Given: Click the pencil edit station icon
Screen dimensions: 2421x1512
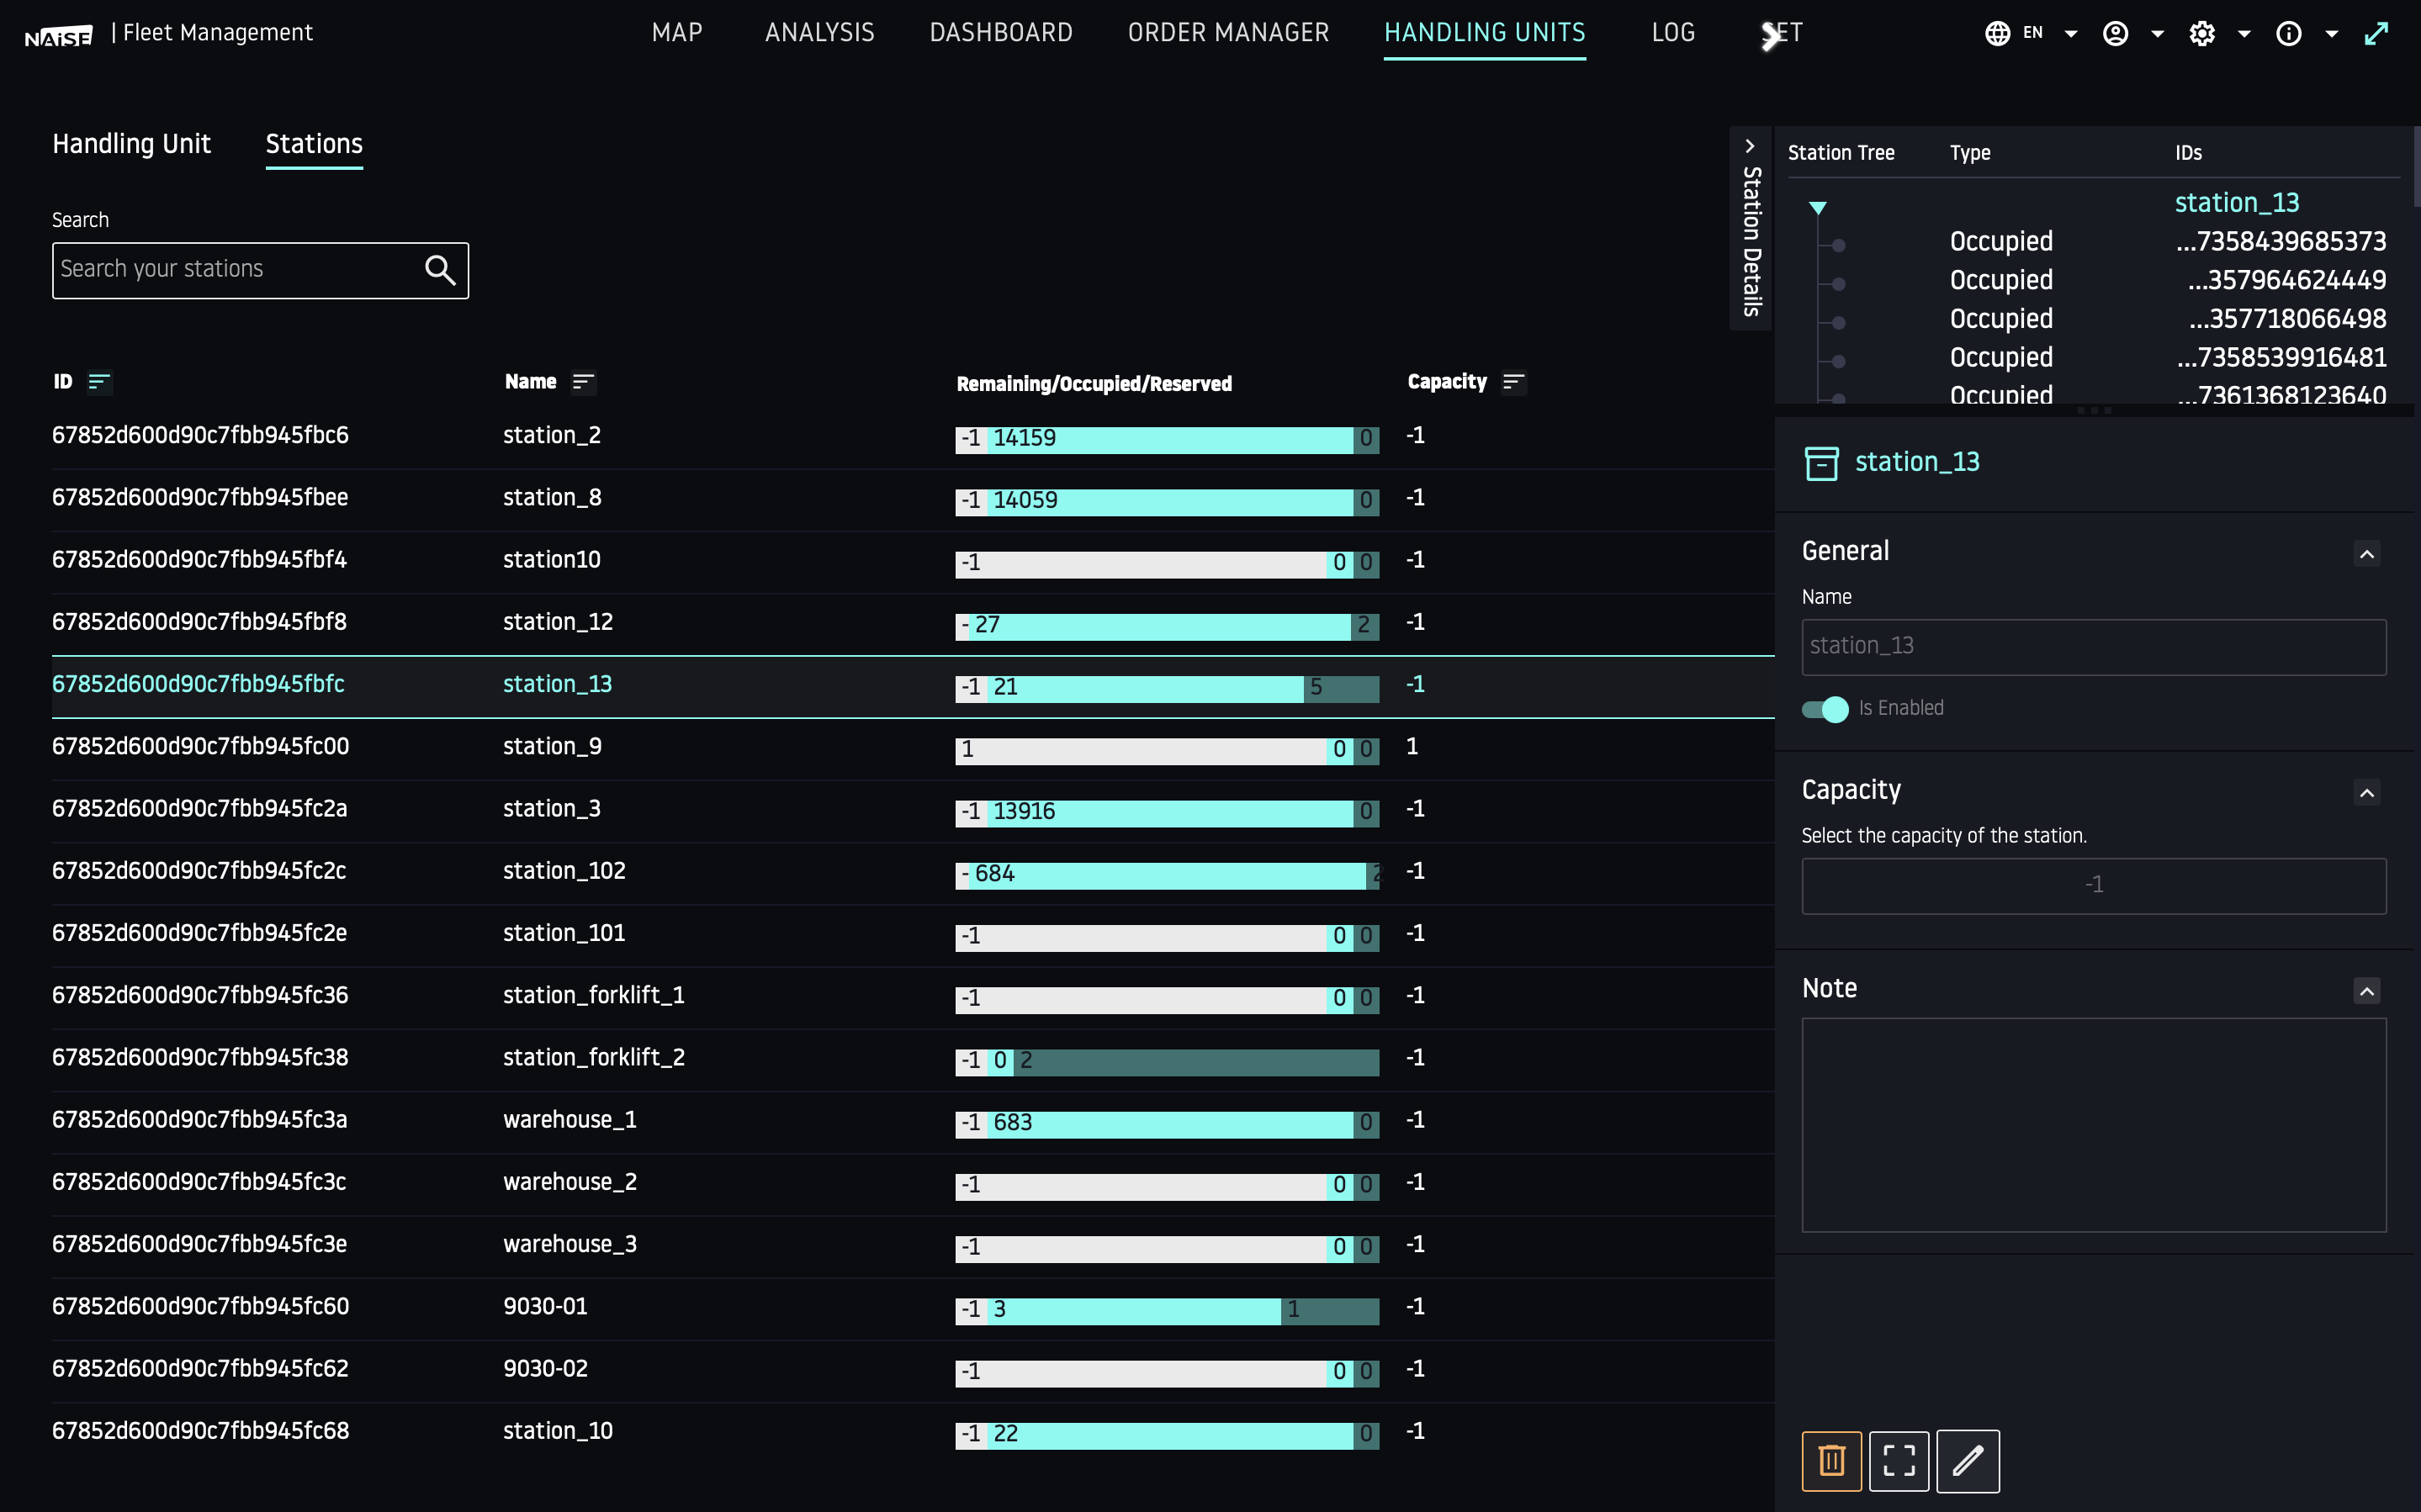Looking at the screenshot, I should pos(1967,1461).
